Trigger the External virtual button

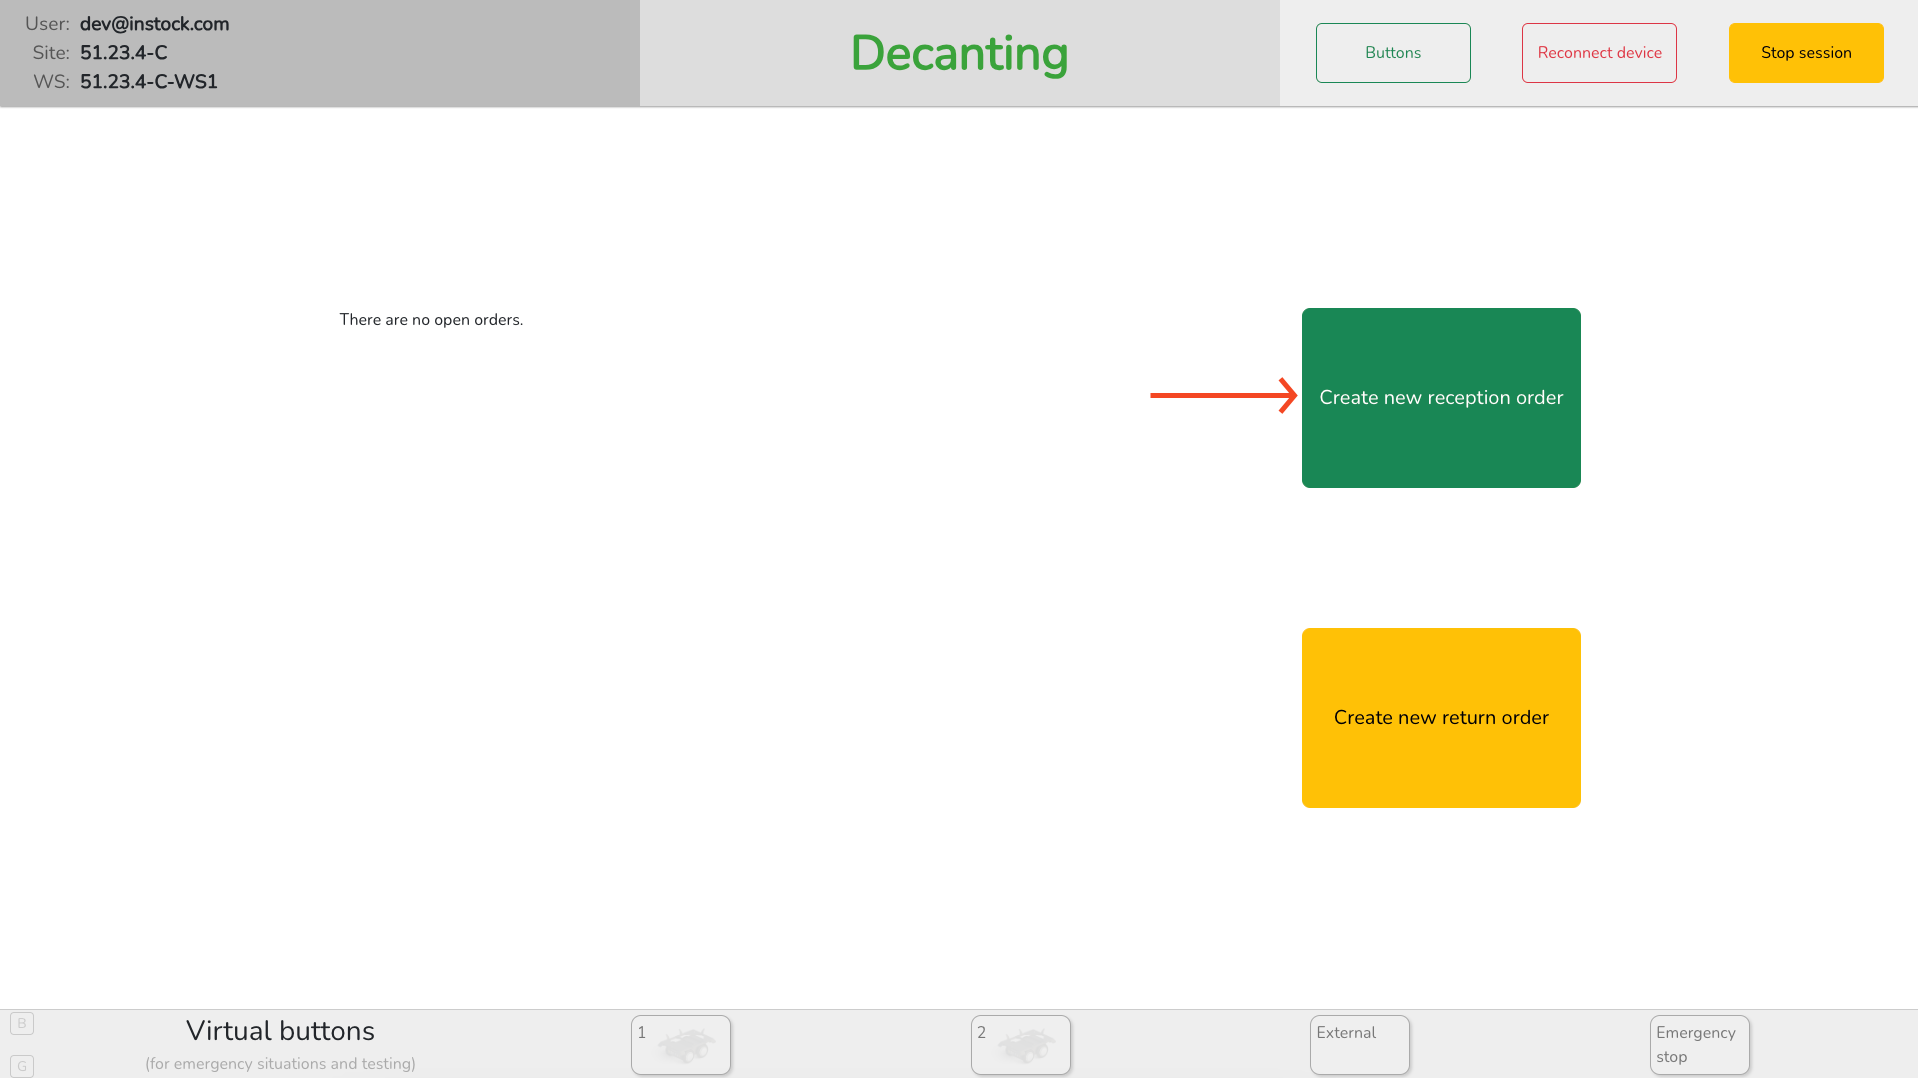click(x=1360, y=1045)
